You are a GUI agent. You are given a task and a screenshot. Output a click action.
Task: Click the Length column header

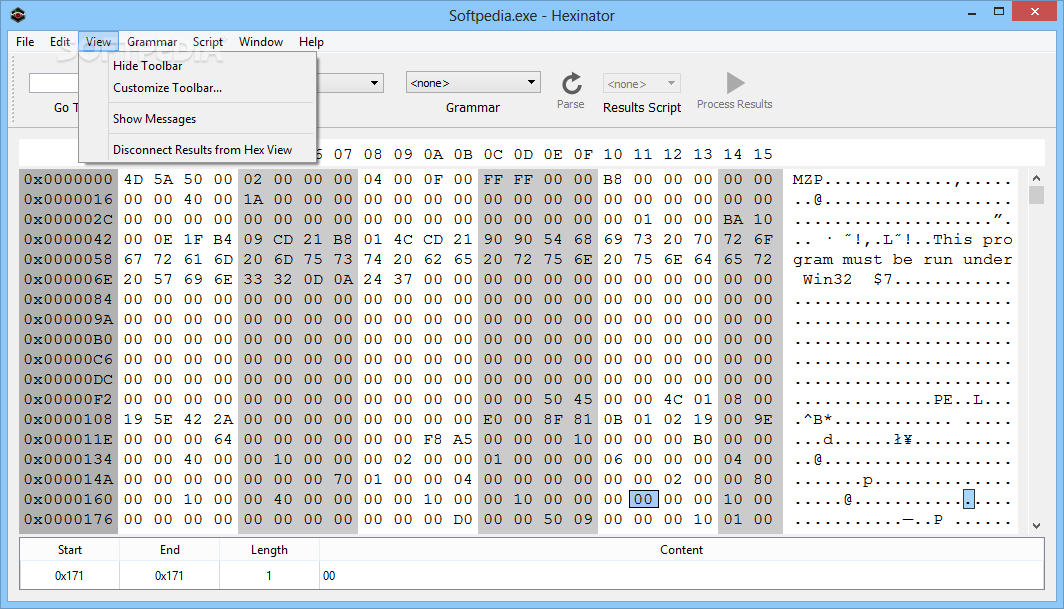point(269,550)
